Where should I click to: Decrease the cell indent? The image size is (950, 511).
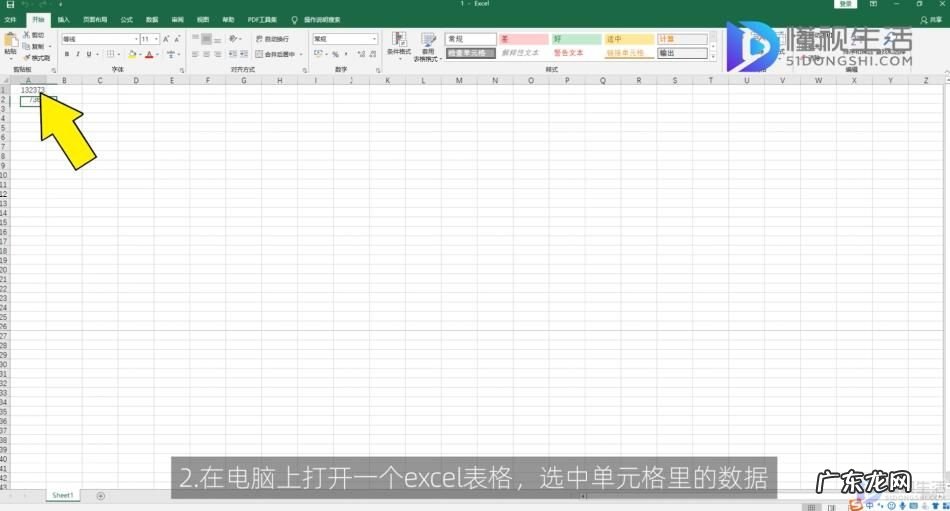233,55
